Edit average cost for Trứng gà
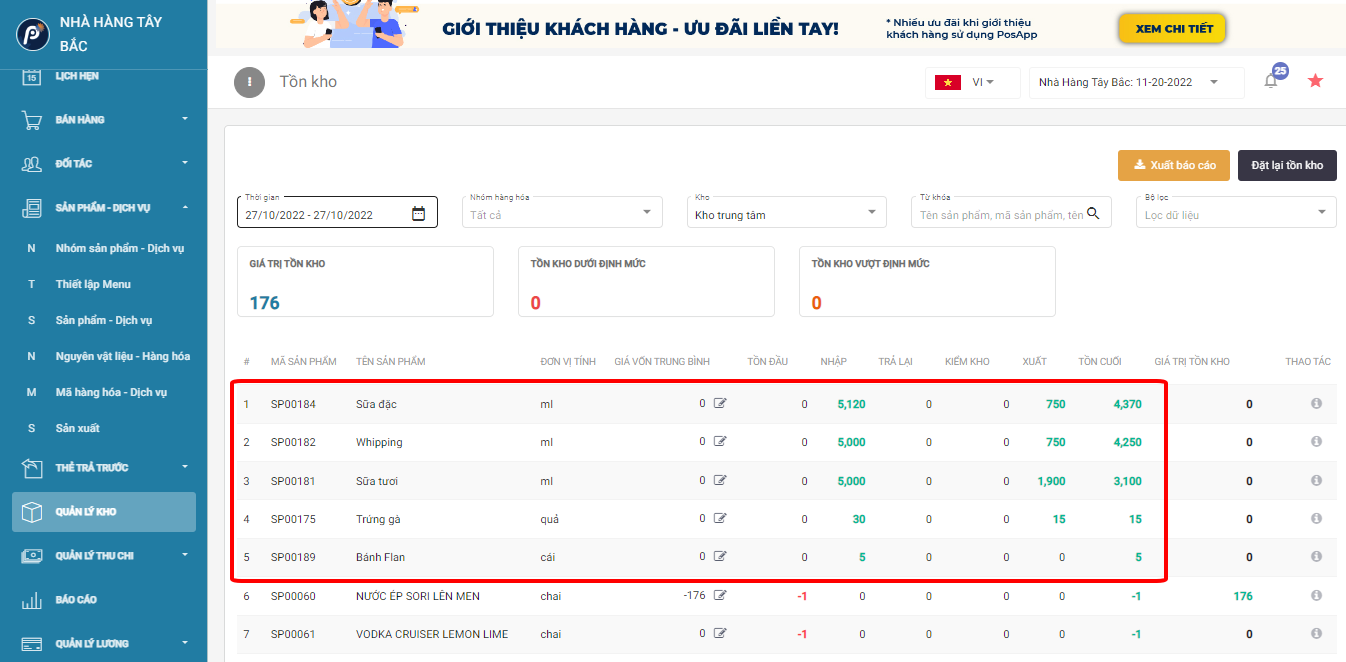Viewport: 1346px width, 662px height. click(x=720, y=519)
